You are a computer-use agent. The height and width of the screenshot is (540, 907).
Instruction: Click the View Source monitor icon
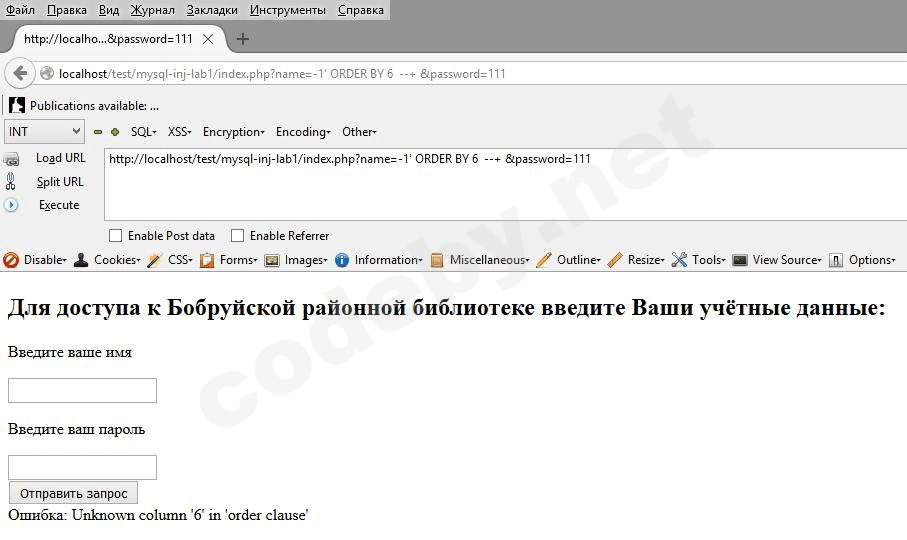(x=740, y=260)
